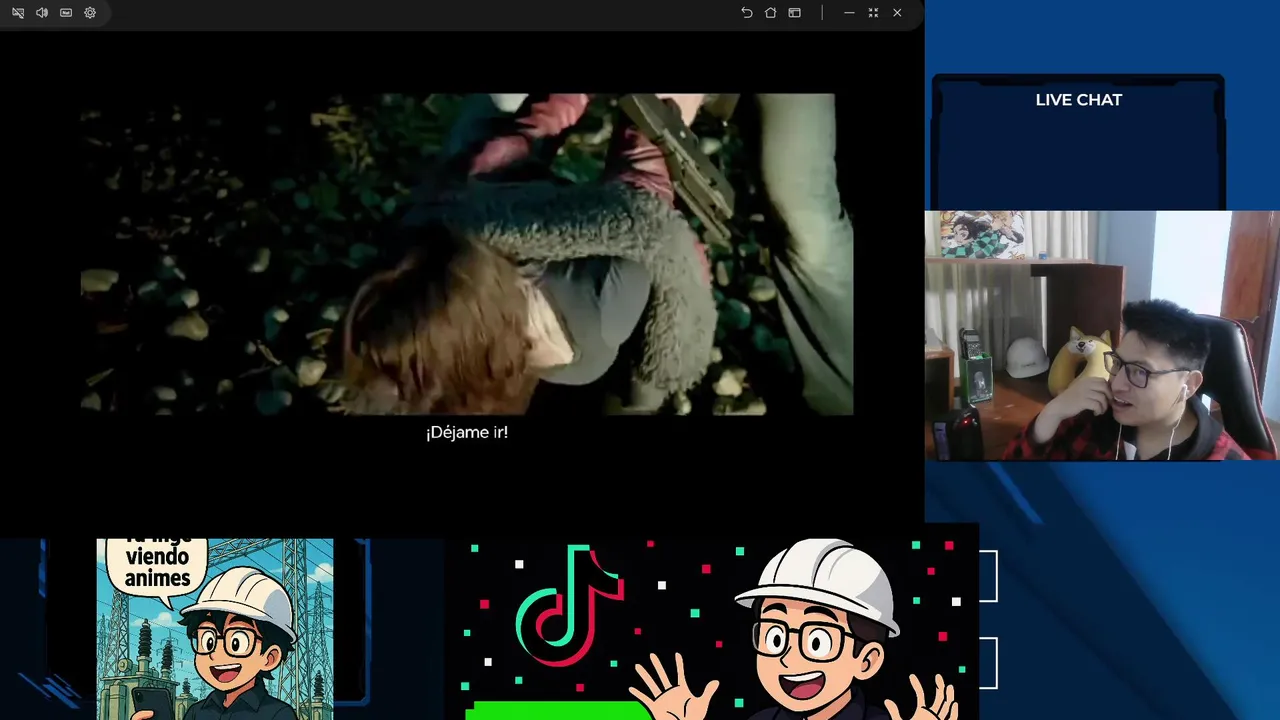1280x720 pixels.
Task: Select the webcam feed of the streamer
Action: point(1102,335)
